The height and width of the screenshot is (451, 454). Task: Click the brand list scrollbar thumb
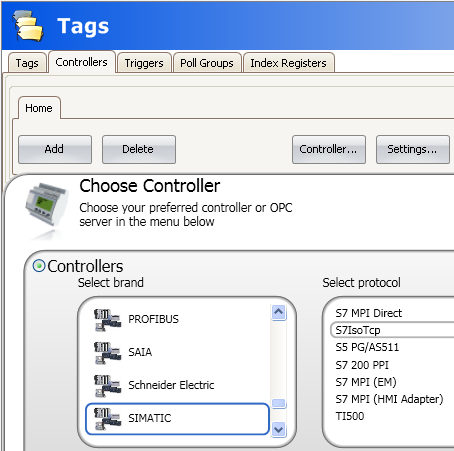tap(279, 403)
